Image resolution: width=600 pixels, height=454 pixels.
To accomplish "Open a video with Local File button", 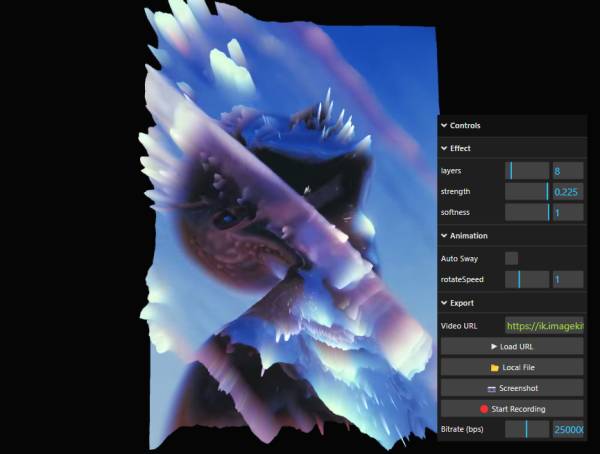I will [511, 367].
